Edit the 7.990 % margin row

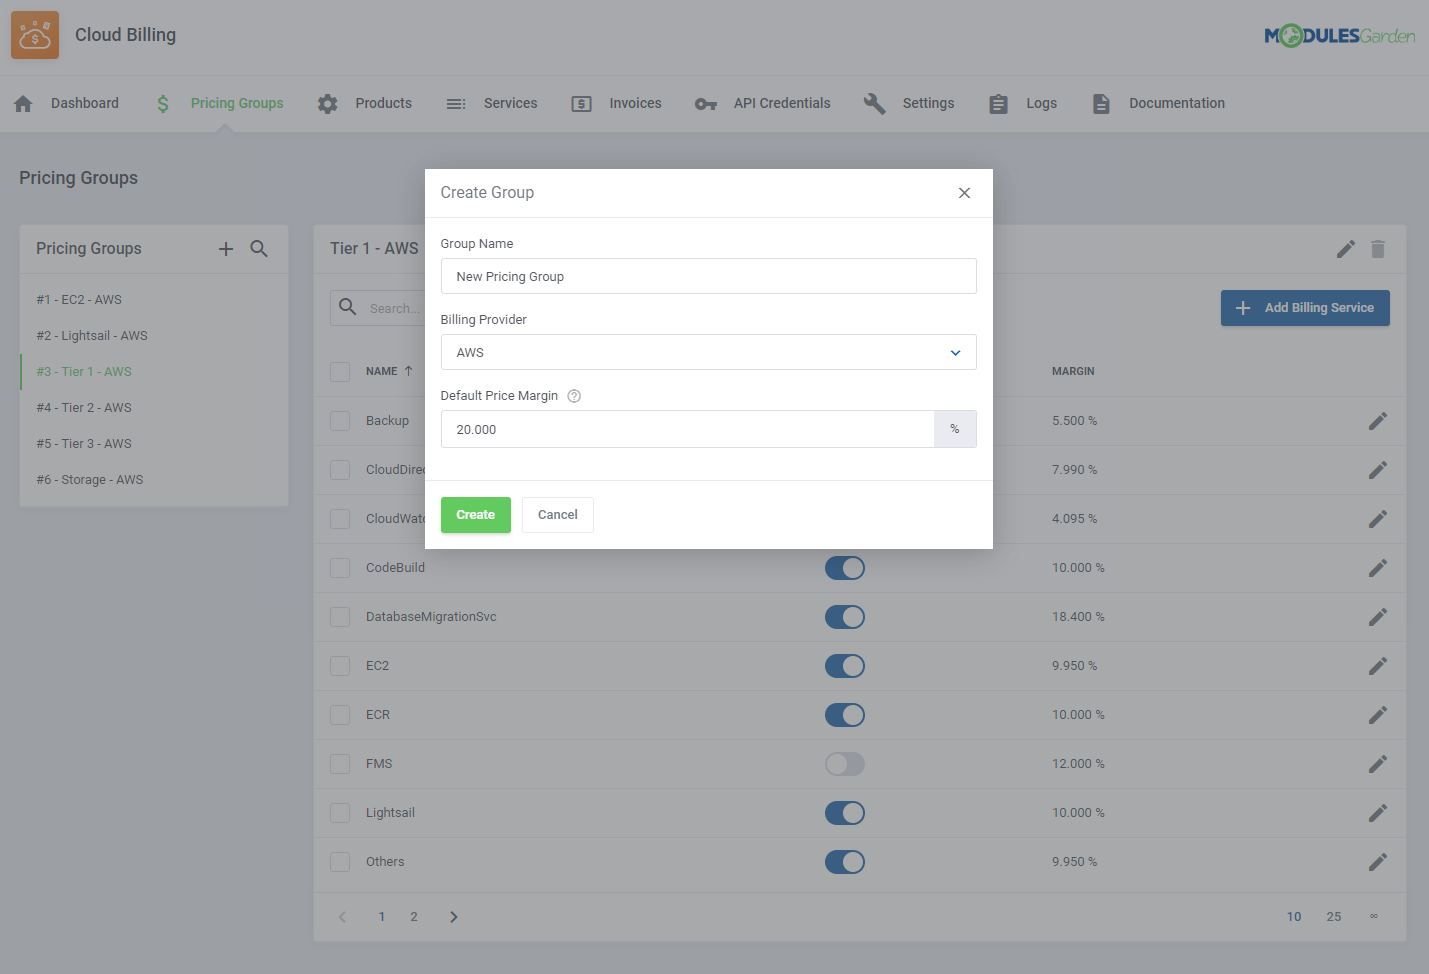tap(1378, 470)
